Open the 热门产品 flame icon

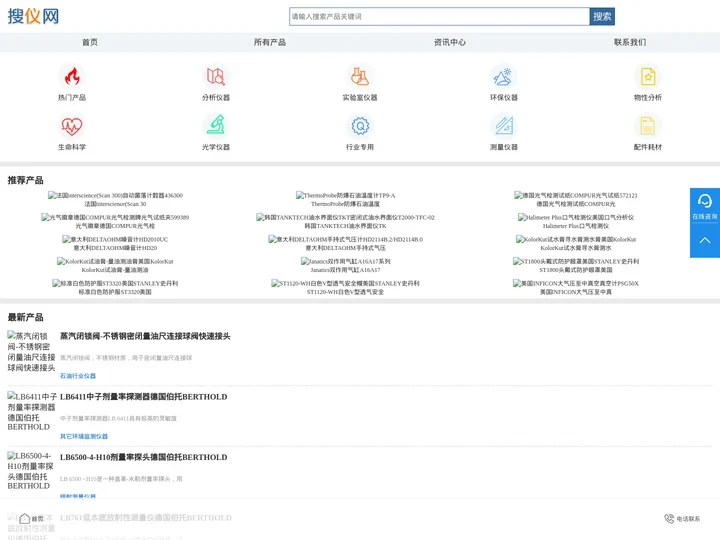click(72, 77)
